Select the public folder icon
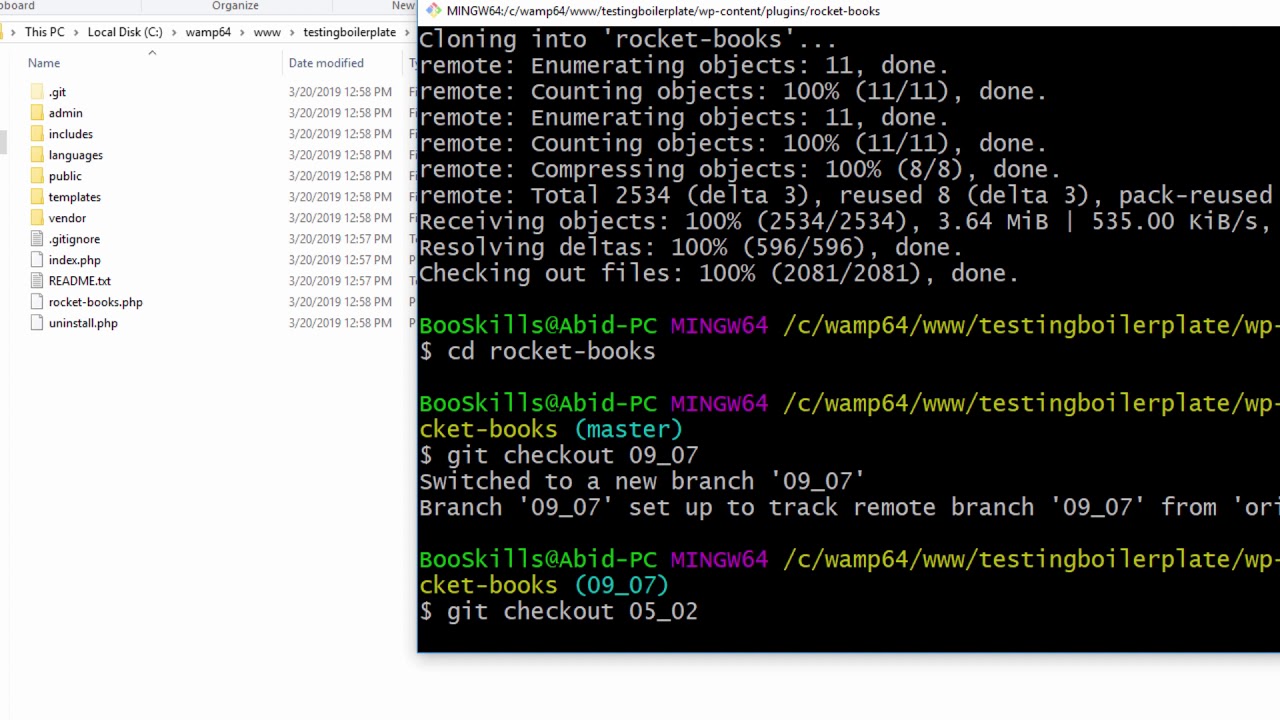 [x=37, y=176]
